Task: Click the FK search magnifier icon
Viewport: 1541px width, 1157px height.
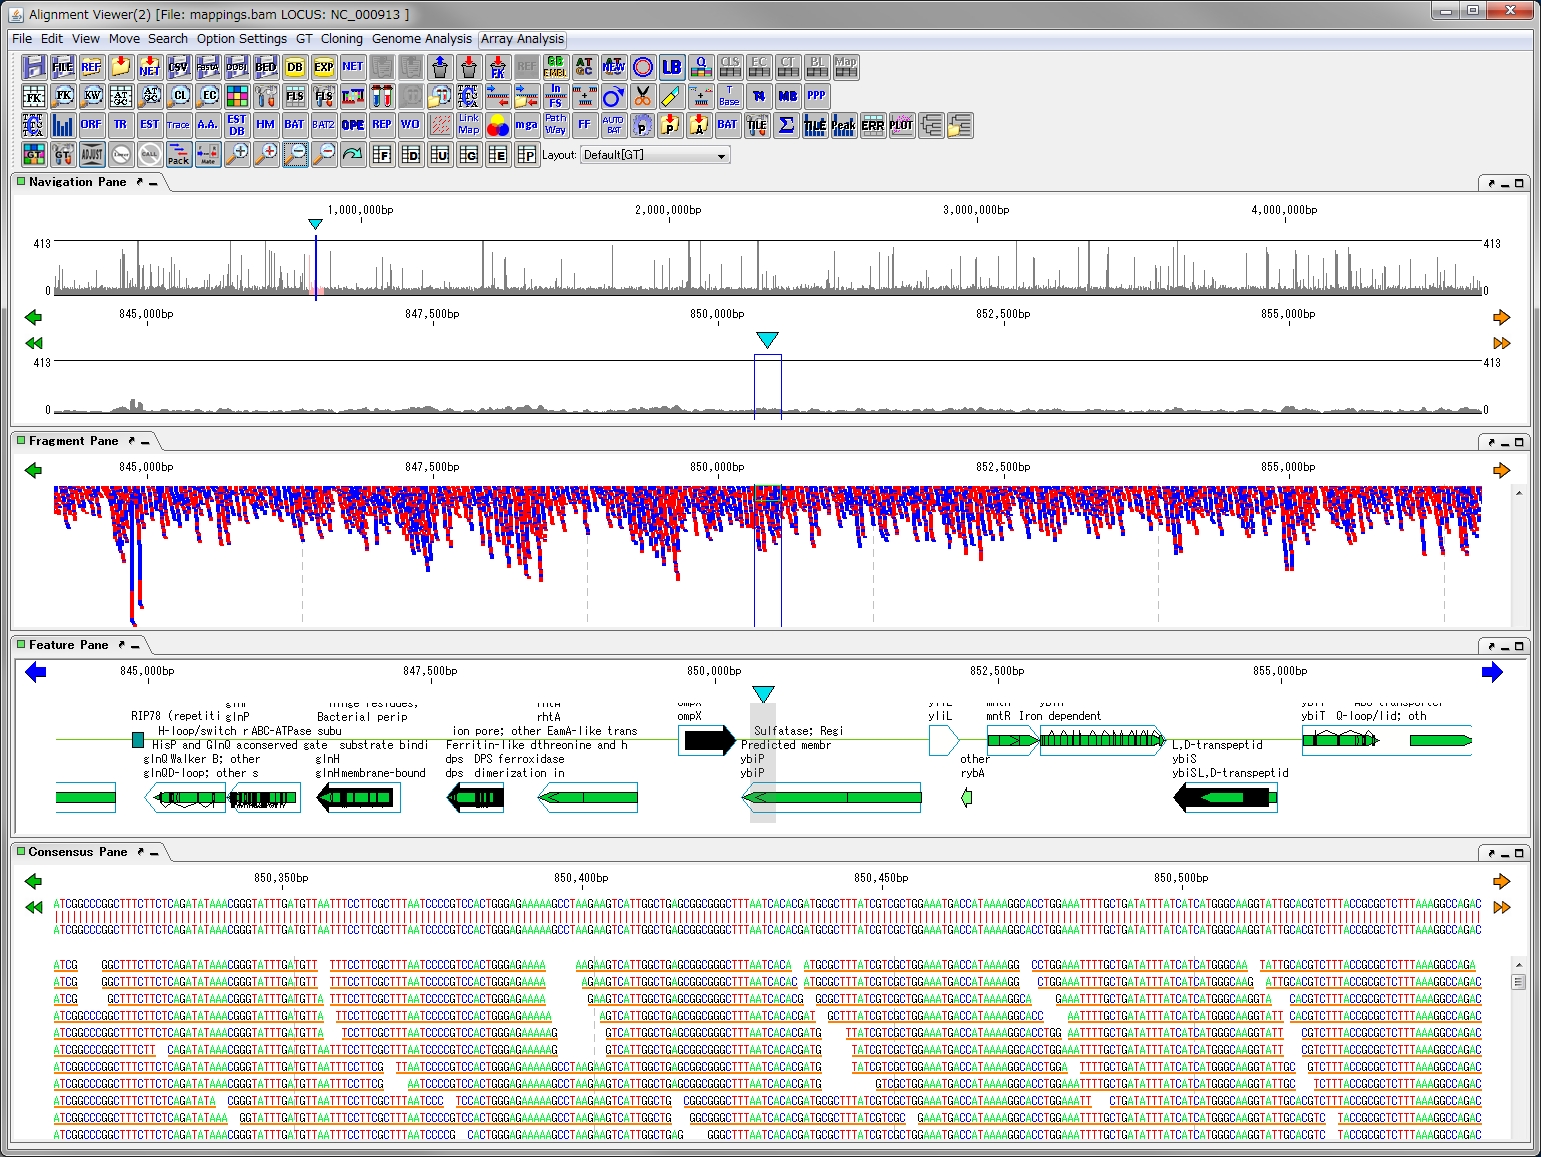Action: point(63,96)
